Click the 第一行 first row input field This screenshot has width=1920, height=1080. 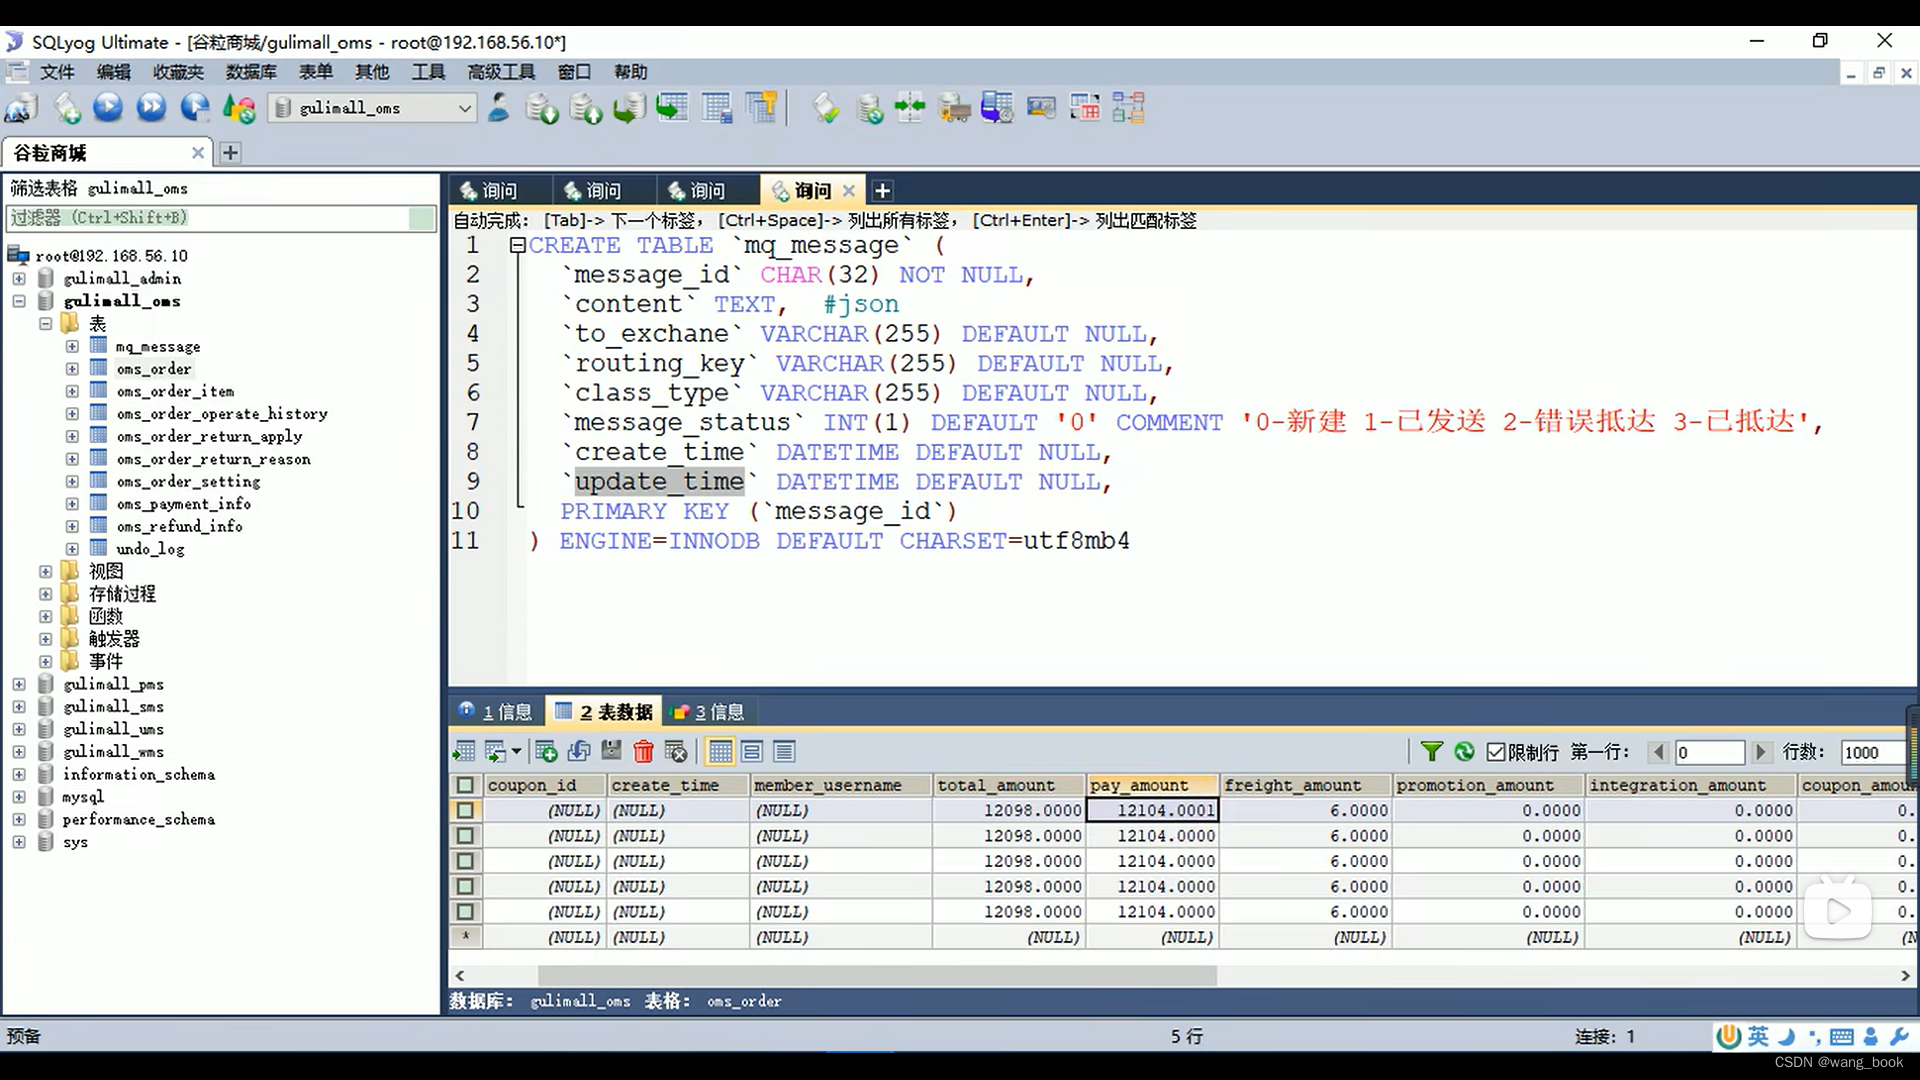(x=1709, y=752)
